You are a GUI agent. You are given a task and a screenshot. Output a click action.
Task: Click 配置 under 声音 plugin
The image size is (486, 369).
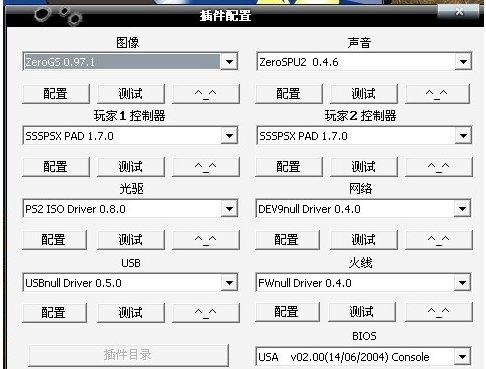pyautogui.click(x=289, y=94)
